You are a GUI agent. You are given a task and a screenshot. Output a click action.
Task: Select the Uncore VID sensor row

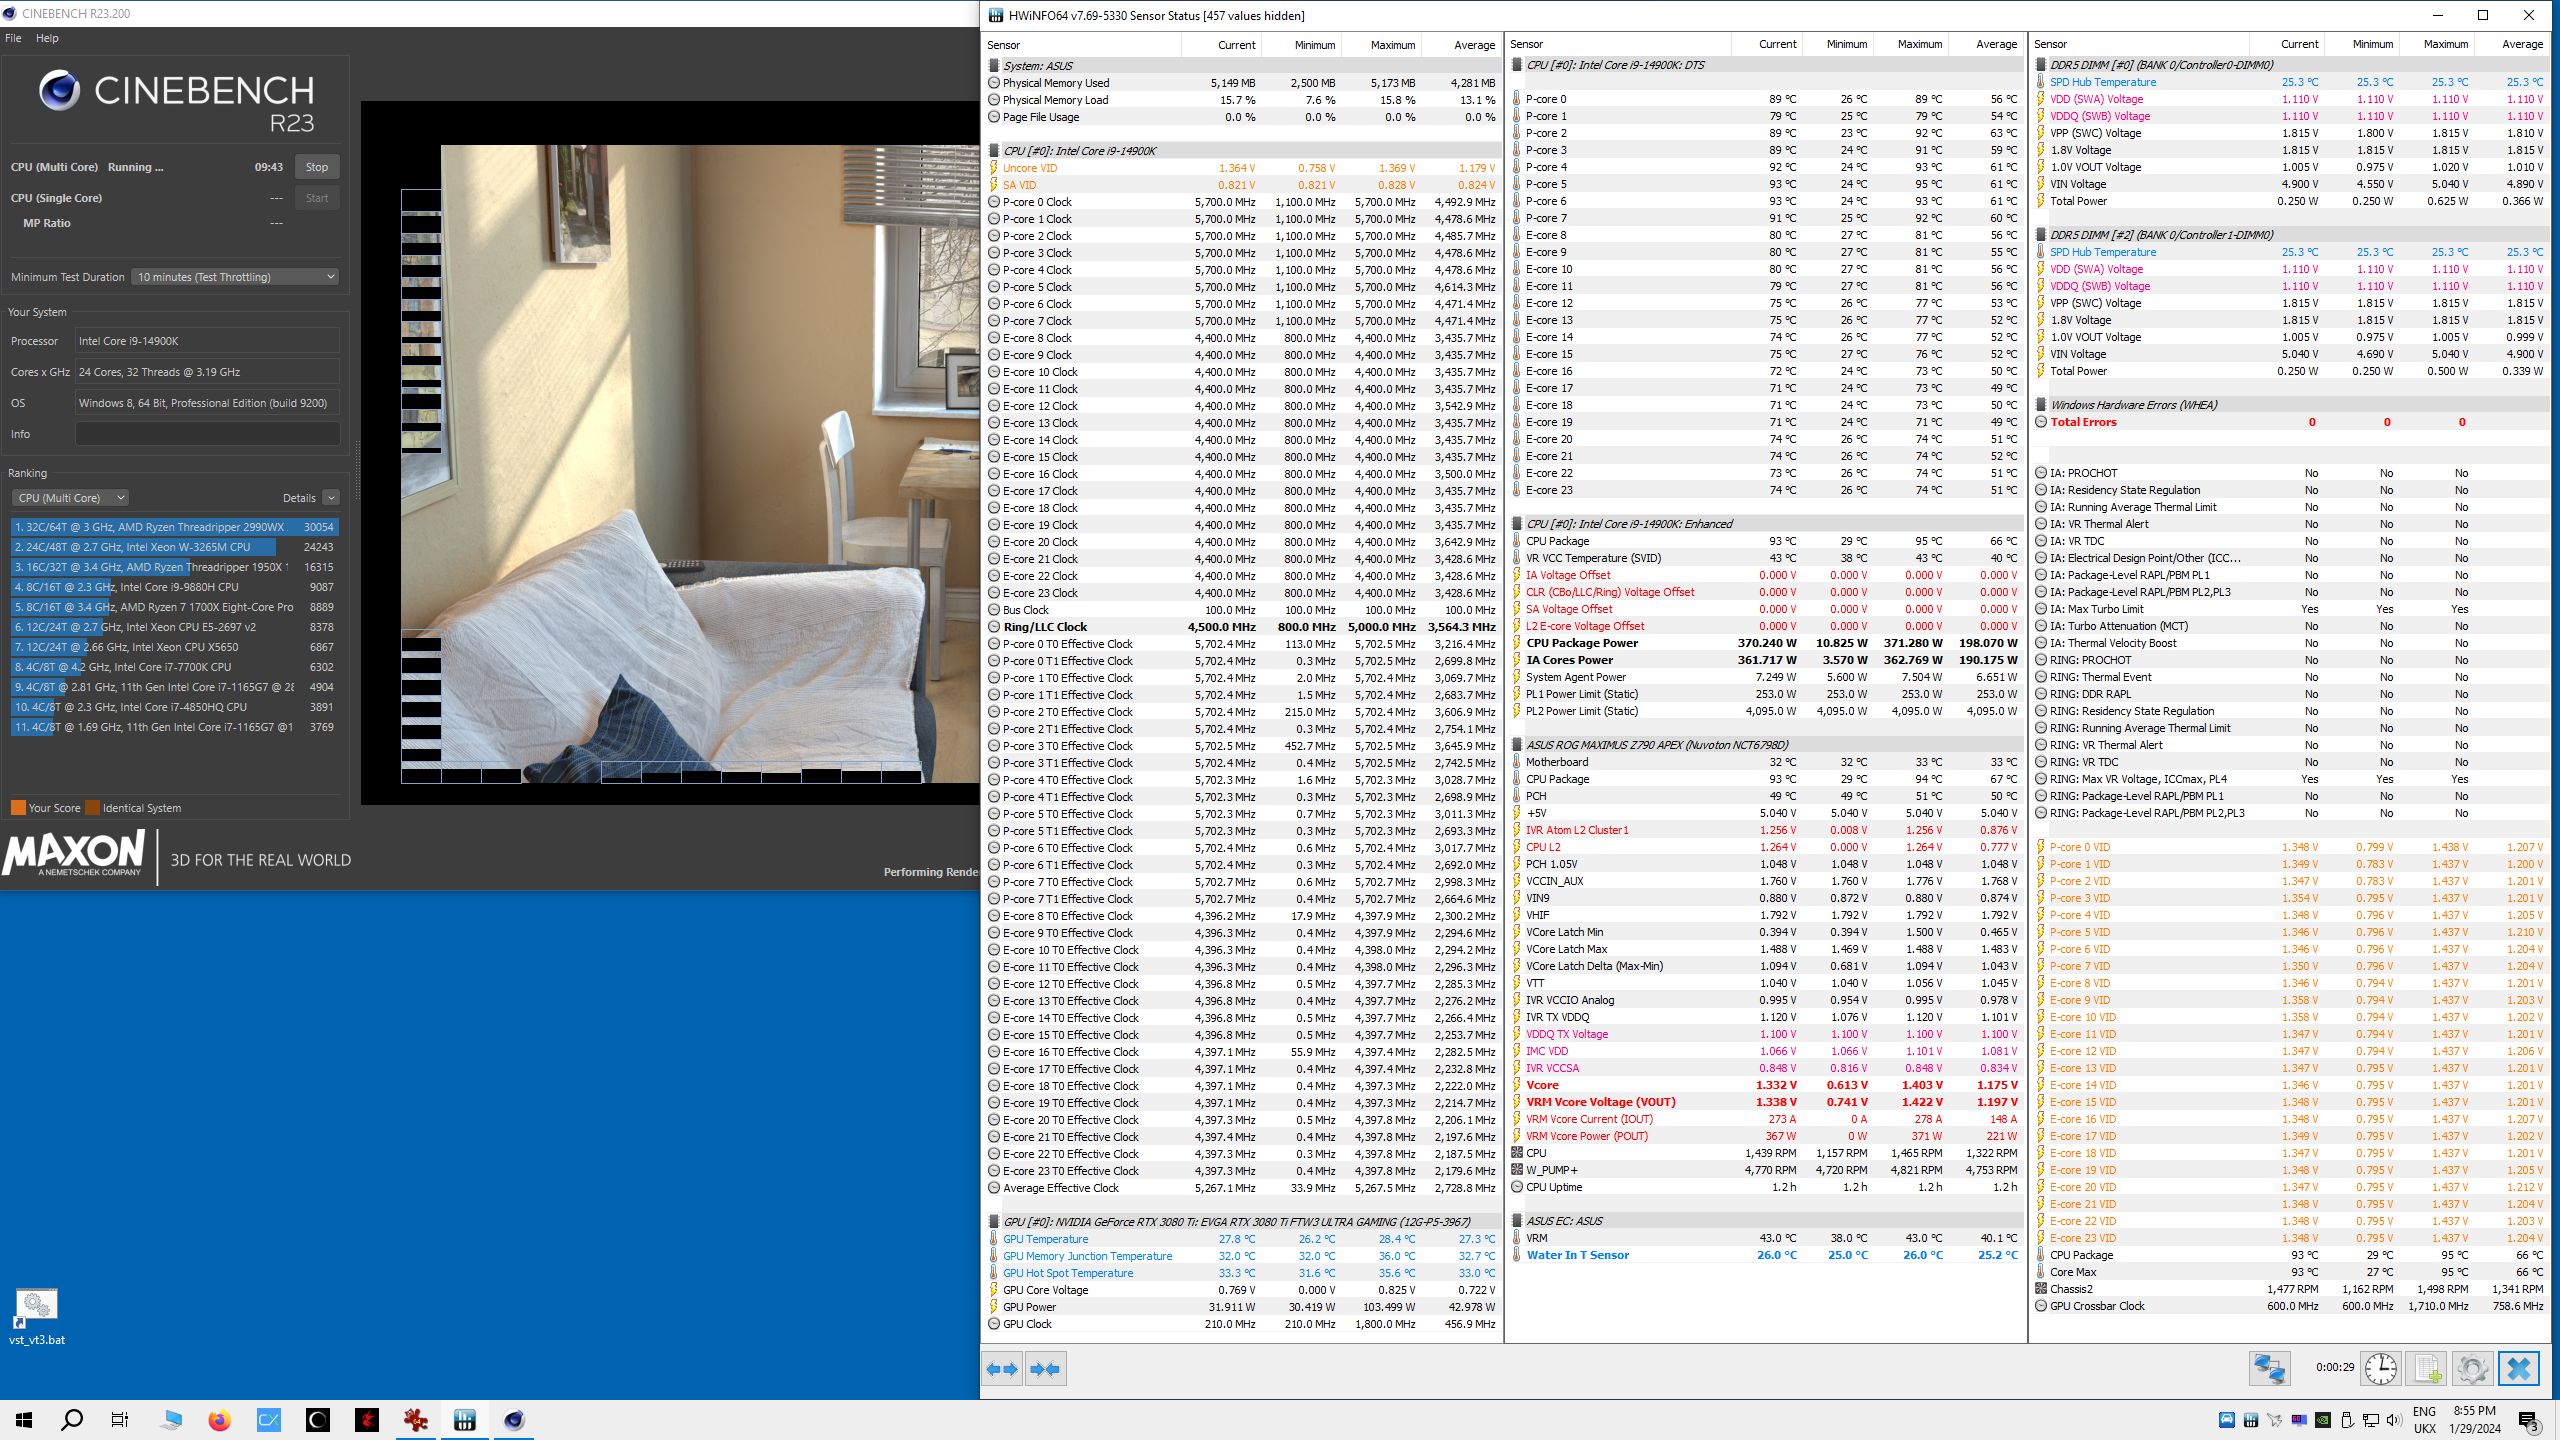[1242, 168]
